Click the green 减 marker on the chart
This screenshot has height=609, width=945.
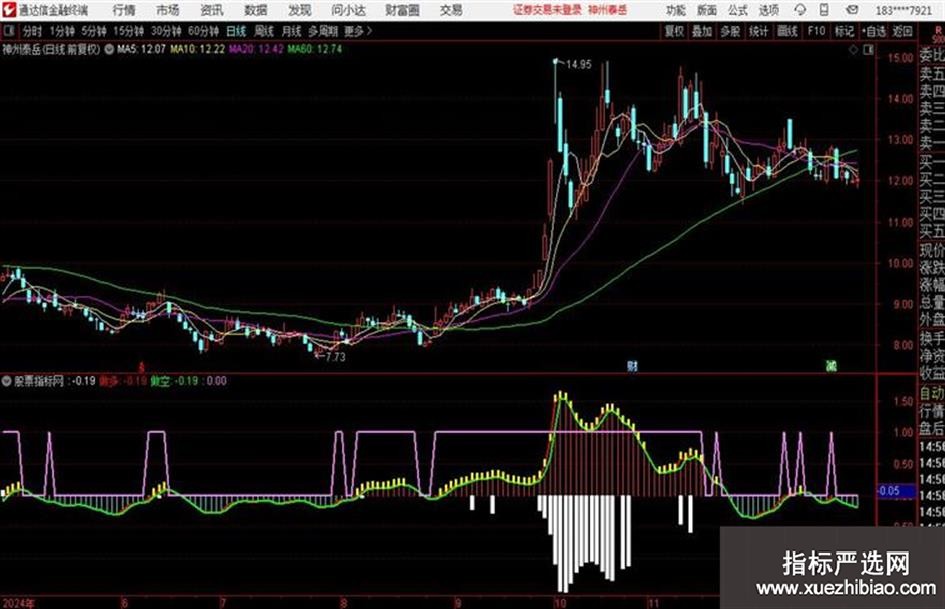coord(832,366)
